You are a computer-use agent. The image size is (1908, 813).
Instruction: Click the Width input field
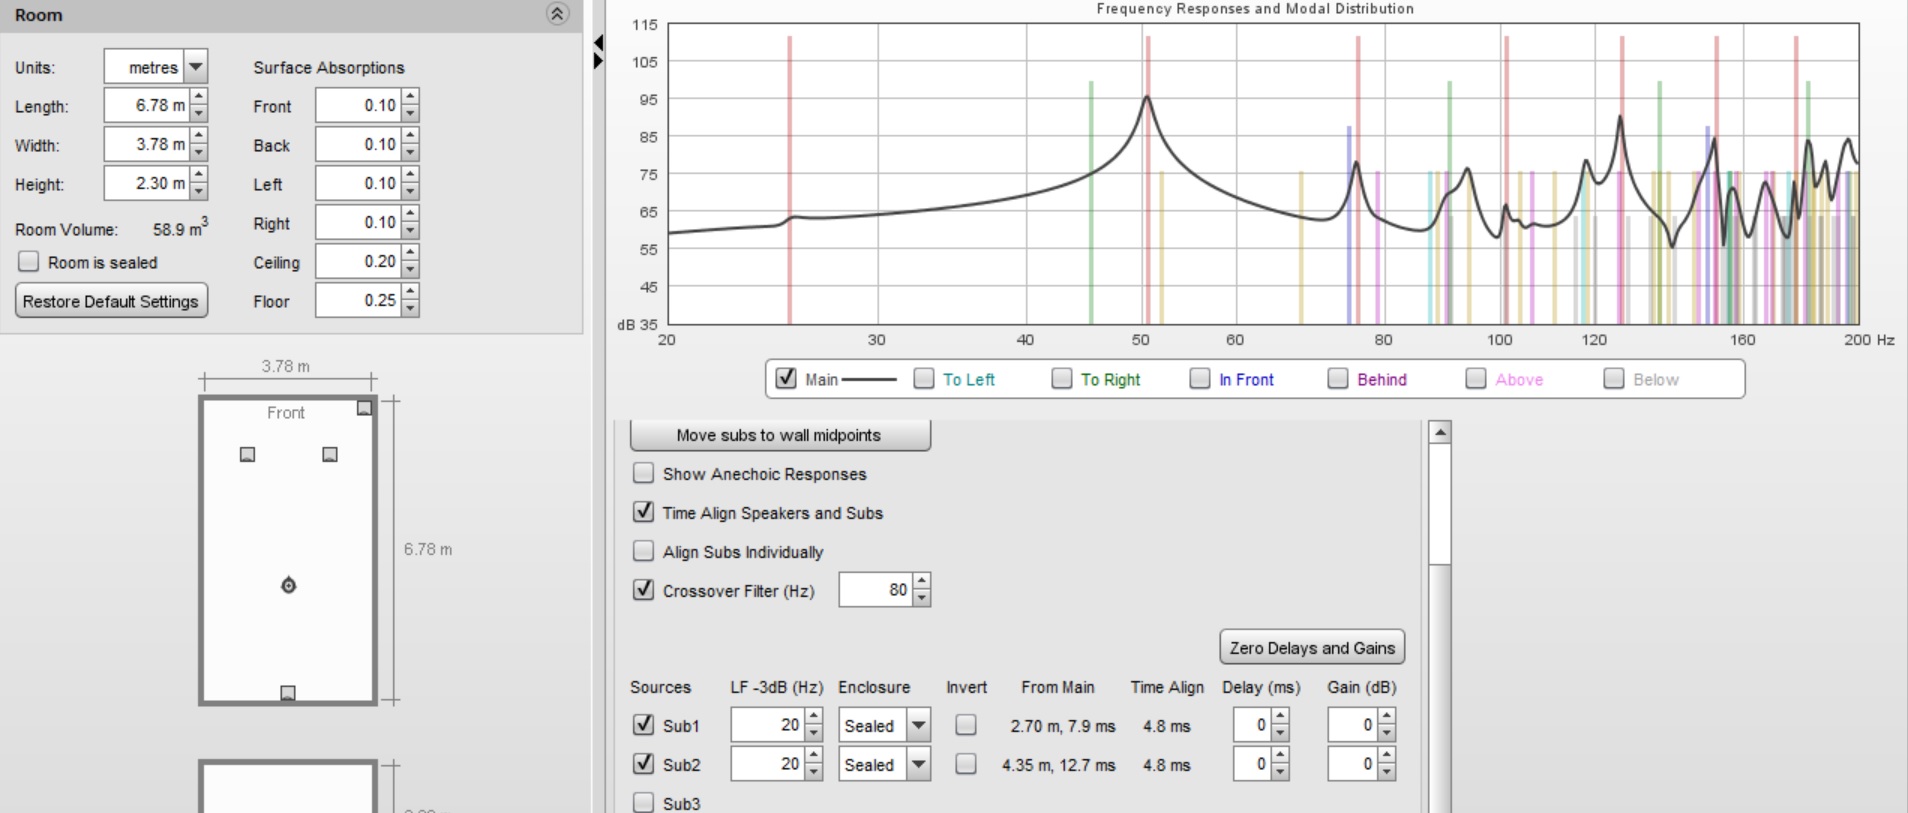147,144
